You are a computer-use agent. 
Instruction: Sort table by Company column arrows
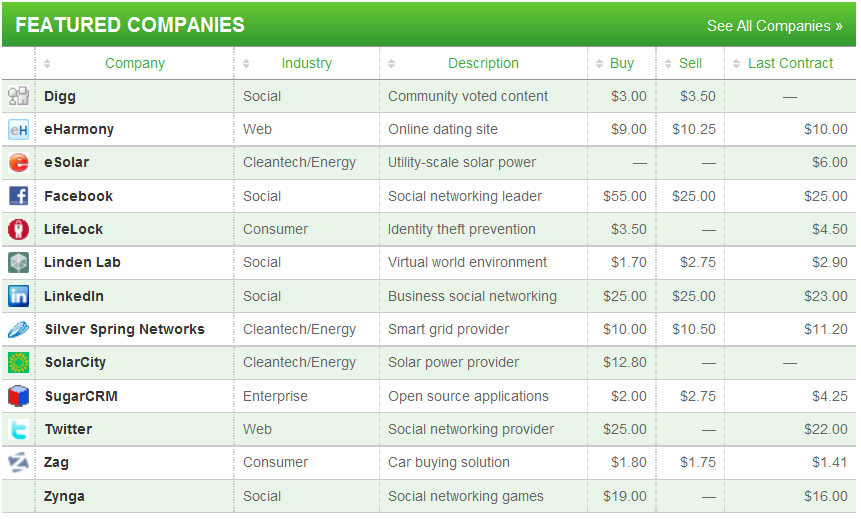pos(47,64)
